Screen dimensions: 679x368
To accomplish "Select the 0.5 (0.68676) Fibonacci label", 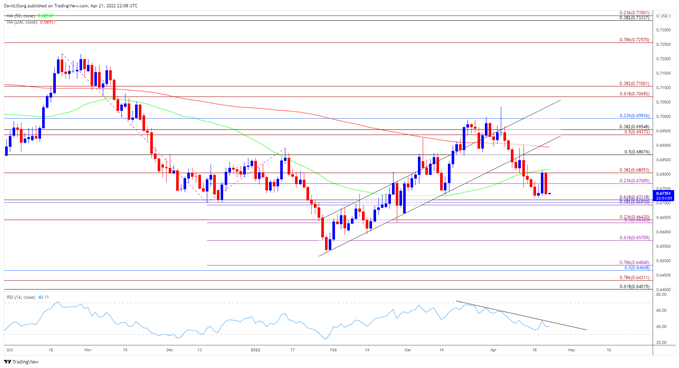I will click(637, 152).
